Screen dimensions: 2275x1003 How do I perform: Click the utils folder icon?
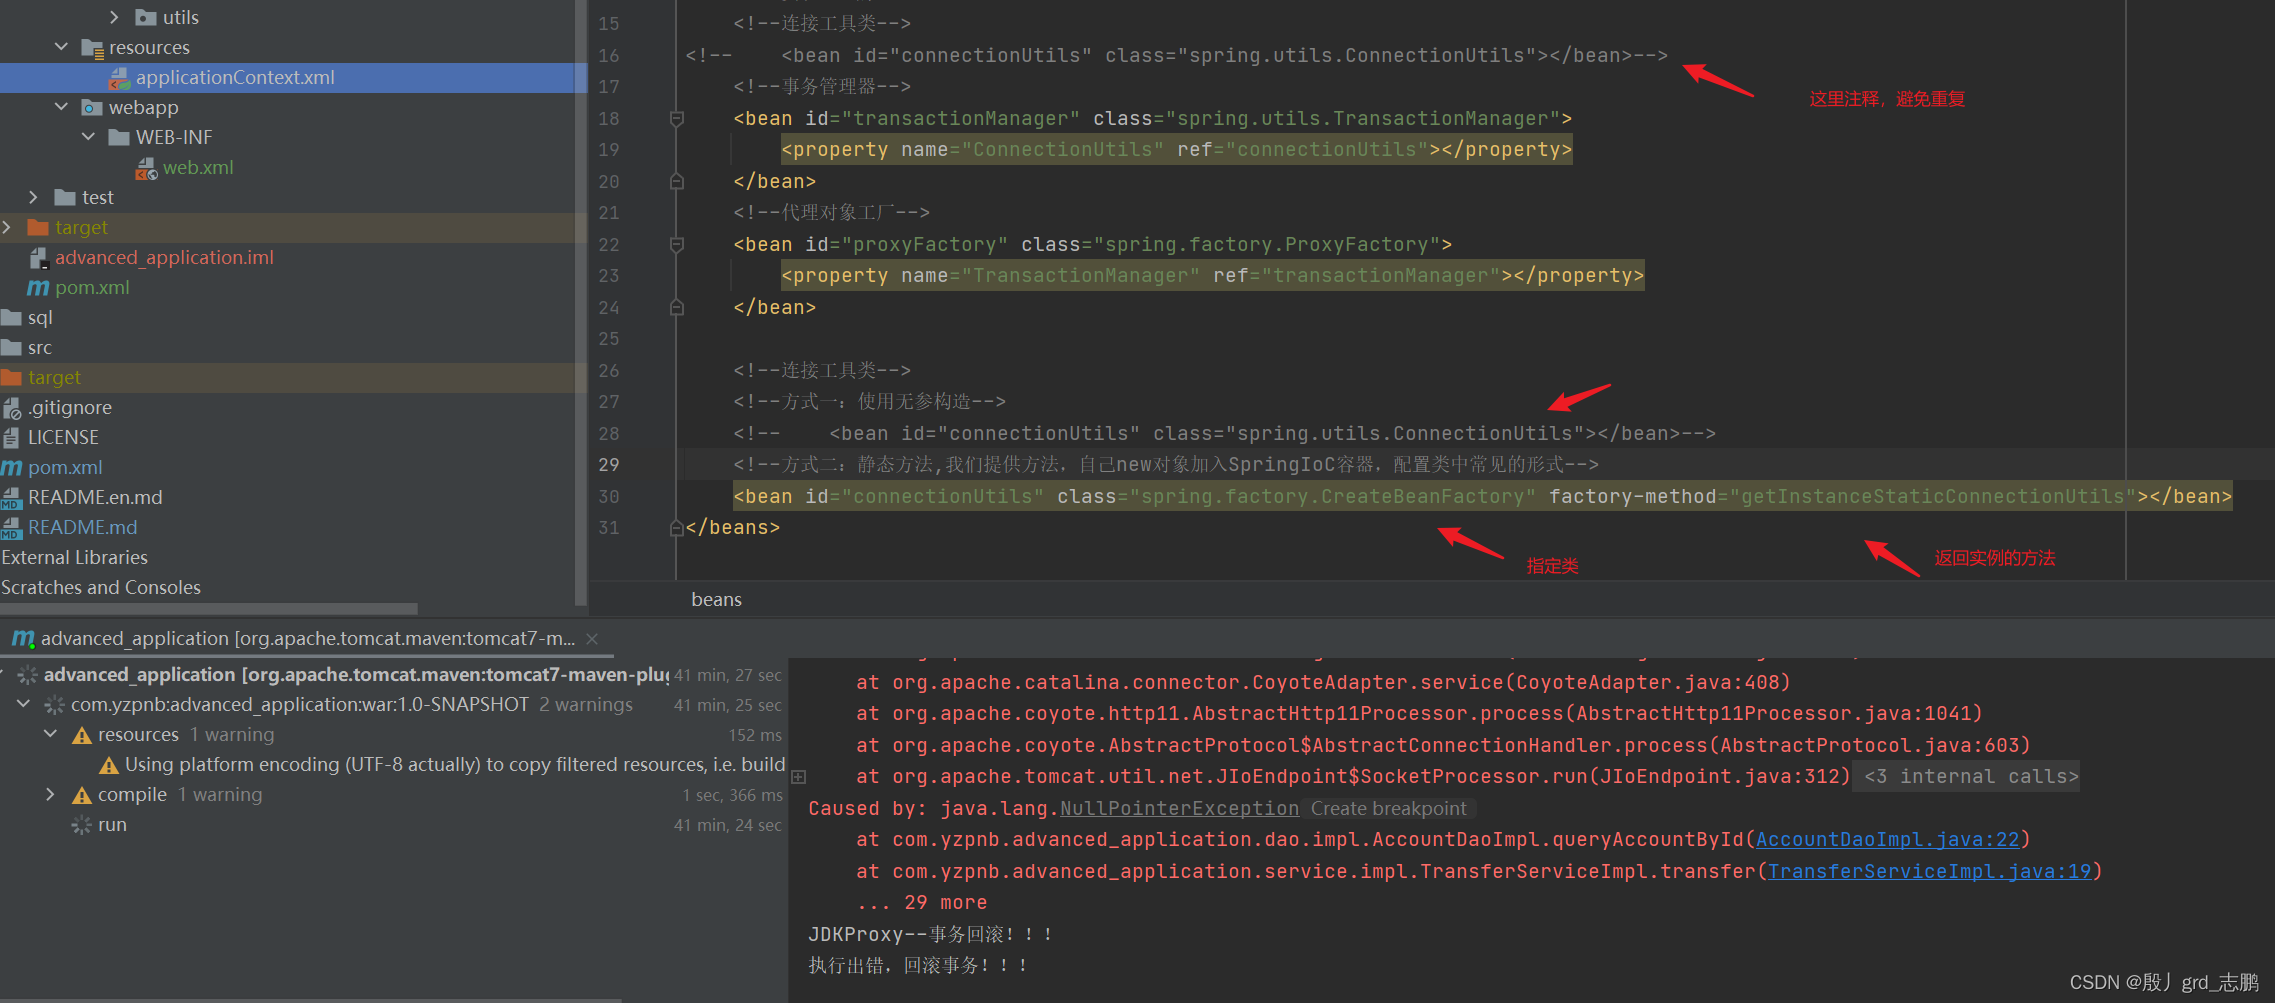click(x=146, y=17)
